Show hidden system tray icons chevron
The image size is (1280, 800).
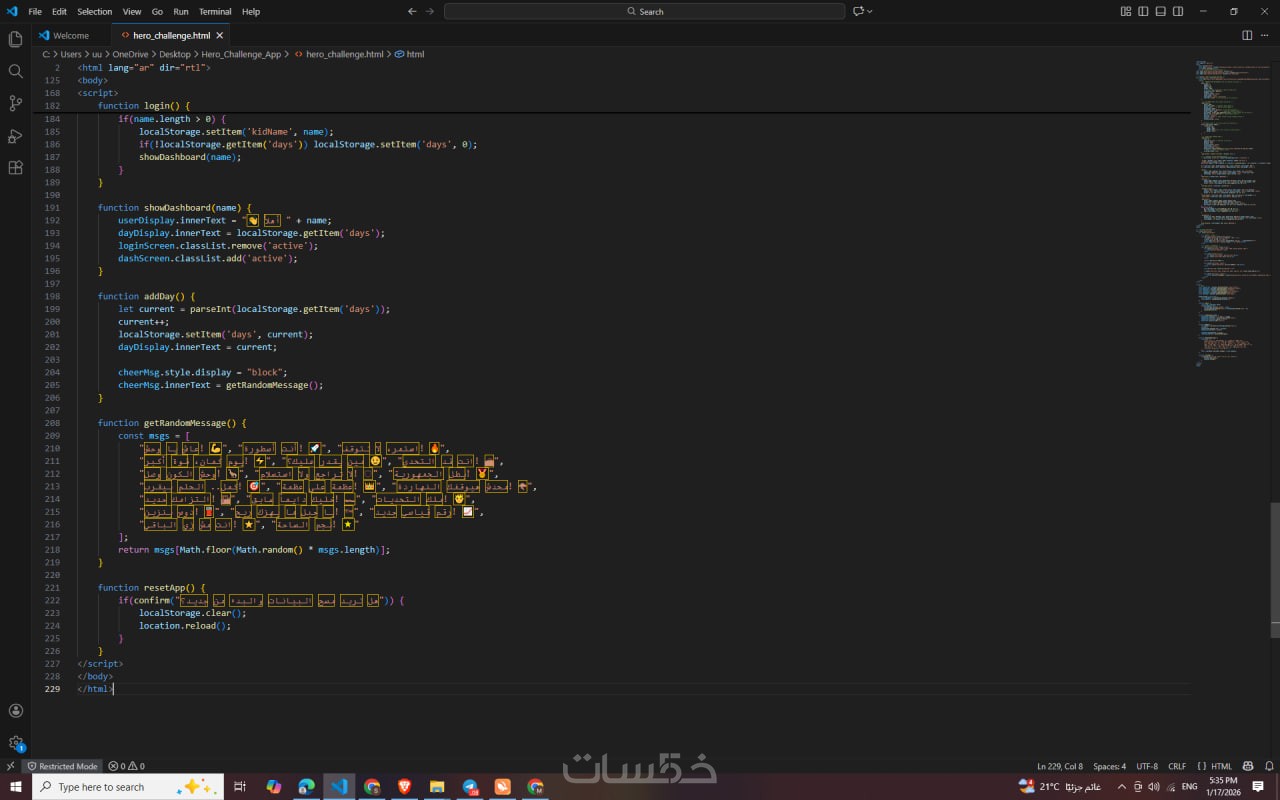click(x=1121, y=786)
